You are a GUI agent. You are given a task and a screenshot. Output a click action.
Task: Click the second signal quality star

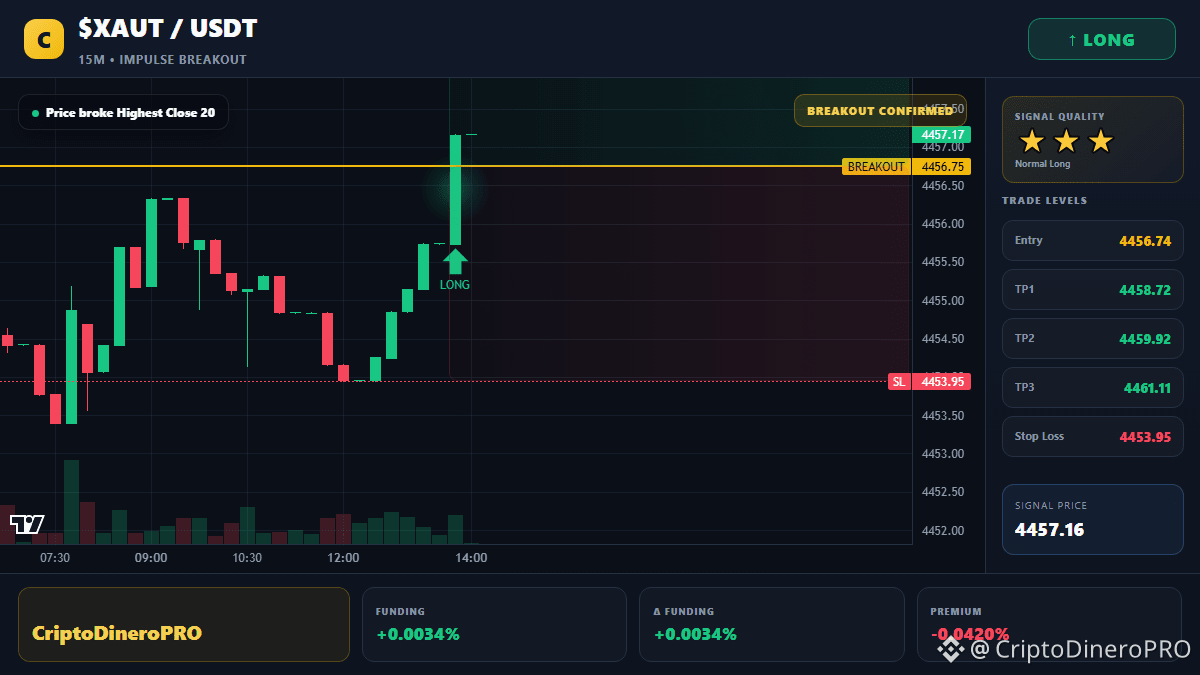[1066, 141]
